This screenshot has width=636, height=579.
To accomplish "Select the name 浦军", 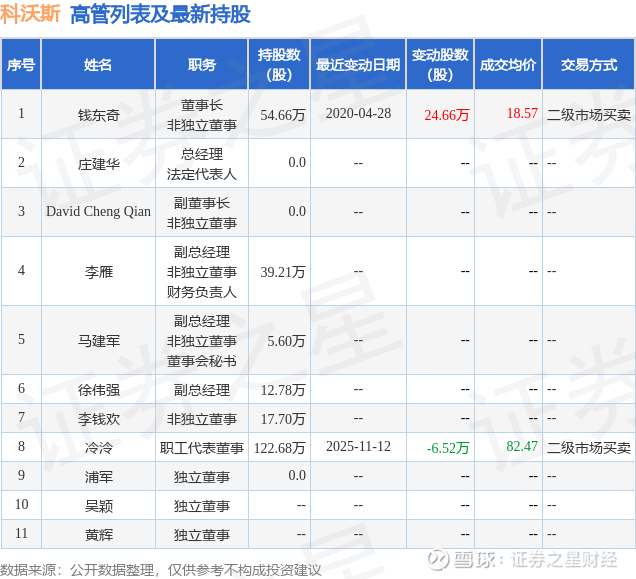I will point(99,476).
